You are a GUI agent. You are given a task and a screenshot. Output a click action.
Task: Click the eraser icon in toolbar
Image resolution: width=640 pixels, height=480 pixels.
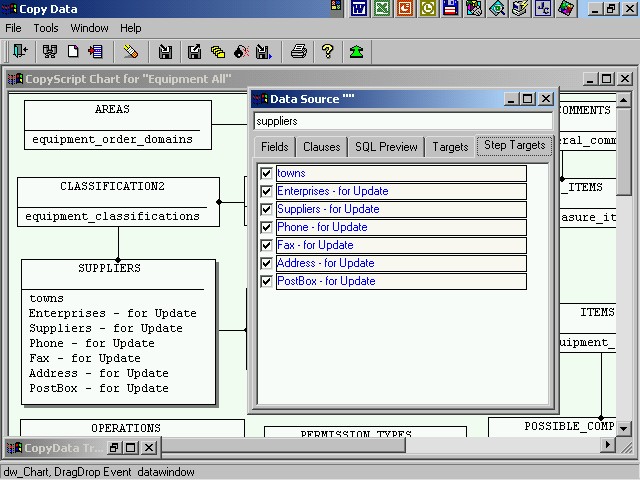click(131, 51)
